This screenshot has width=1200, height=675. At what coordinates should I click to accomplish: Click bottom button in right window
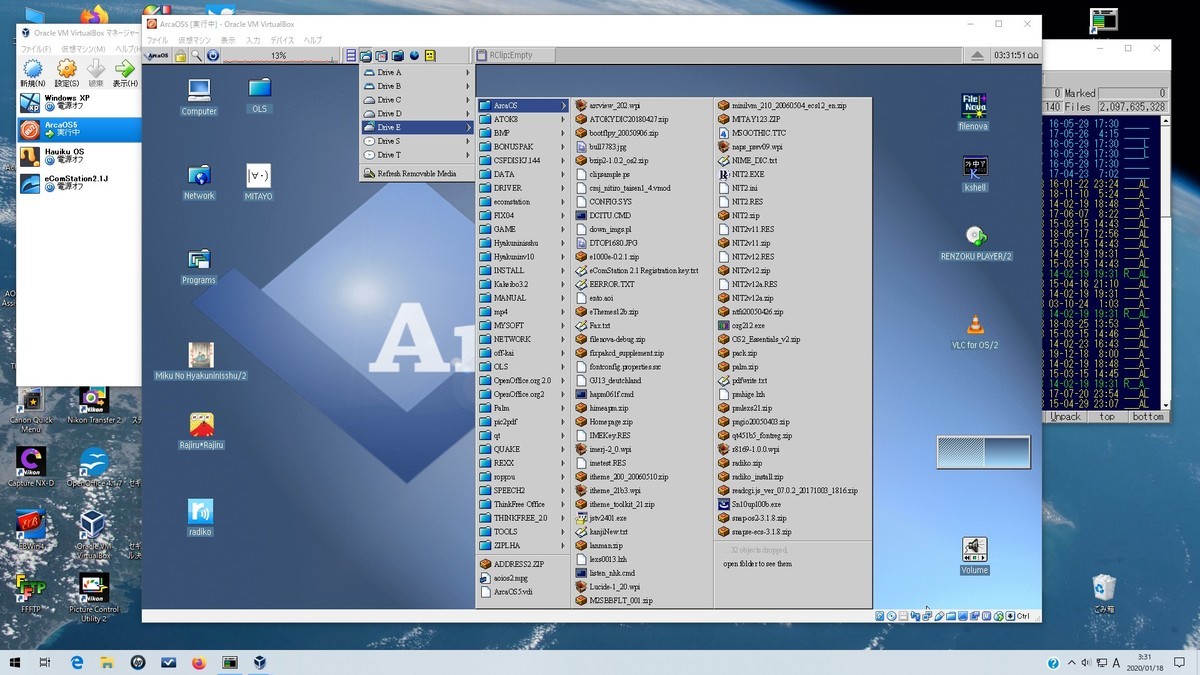(x=1147, y=417)
